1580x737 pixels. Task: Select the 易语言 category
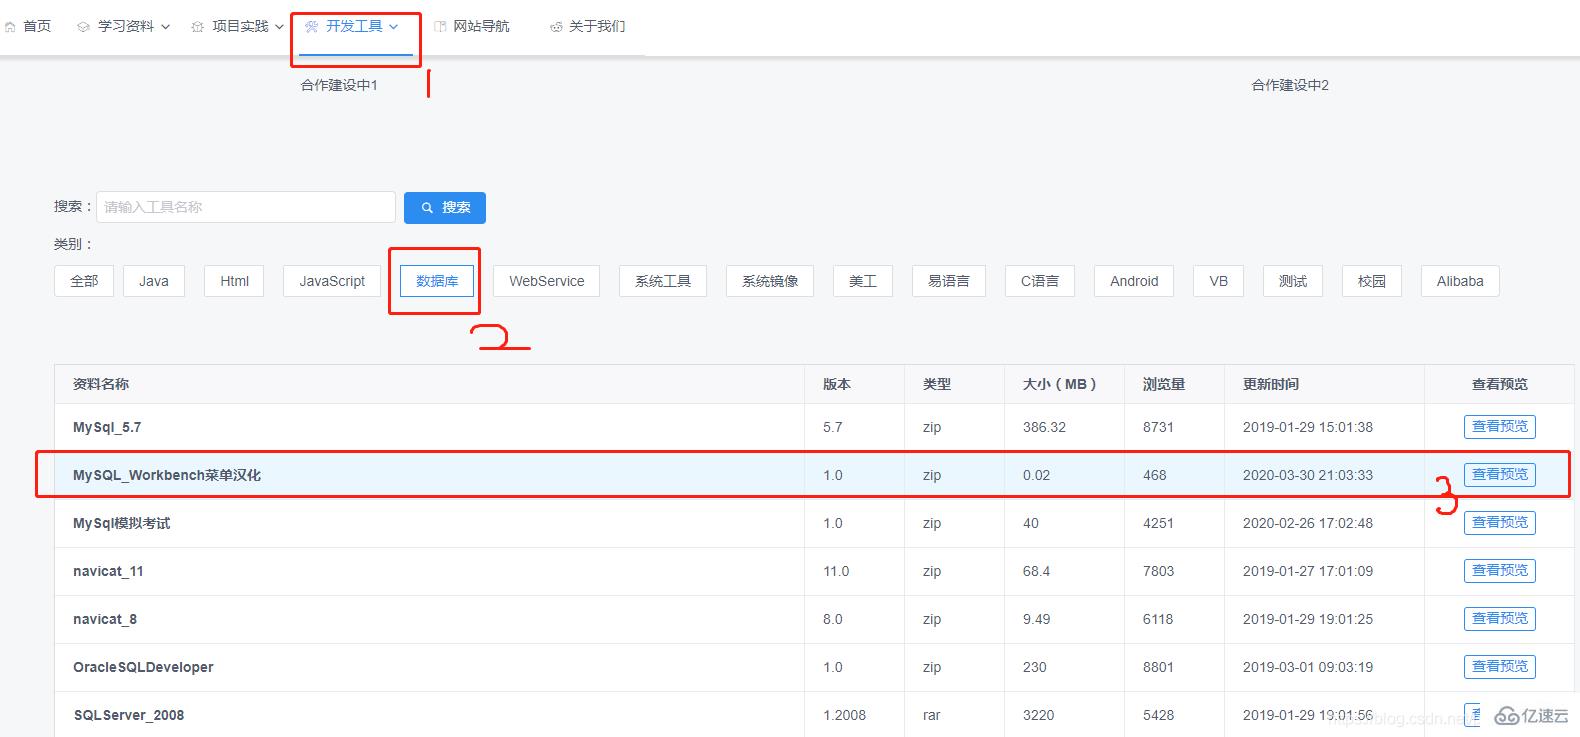(949, 281)
